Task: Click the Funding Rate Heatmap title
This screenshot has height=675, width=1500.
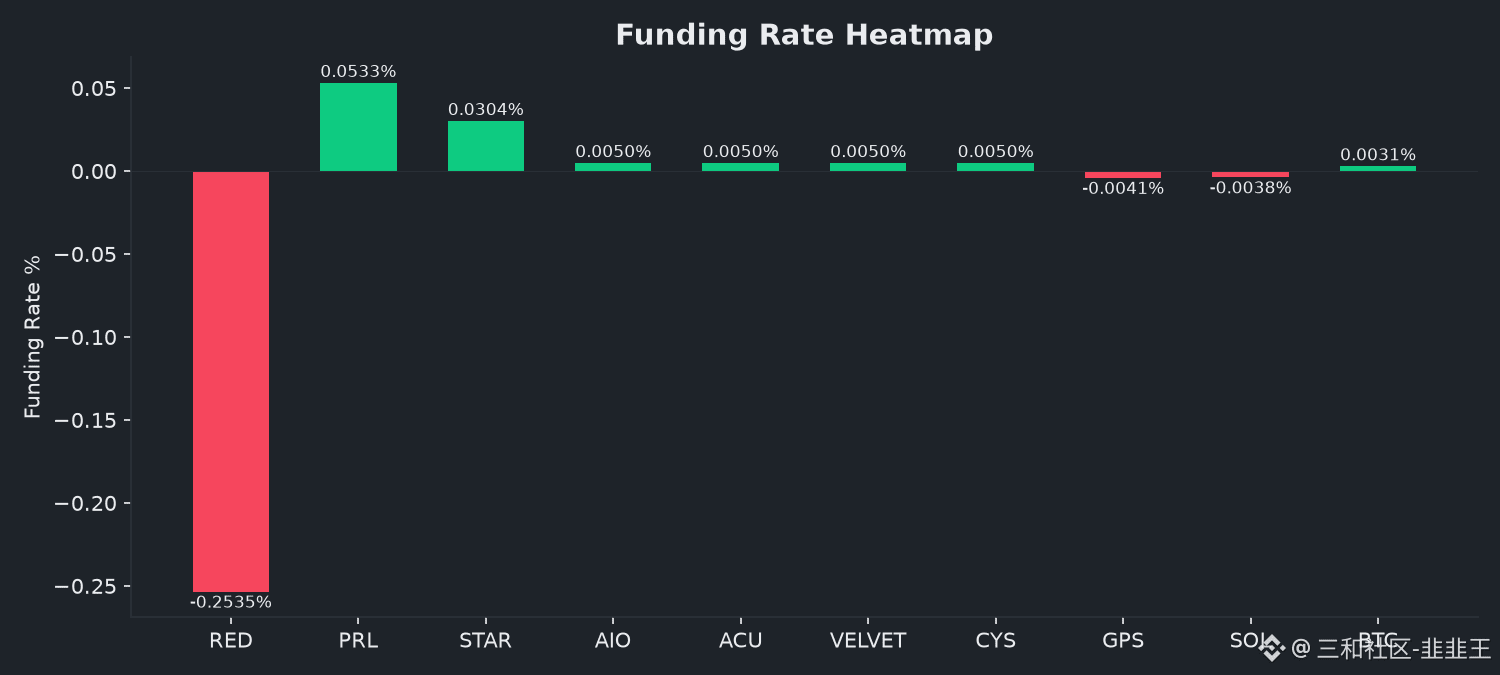Action: tap(804, 35)
